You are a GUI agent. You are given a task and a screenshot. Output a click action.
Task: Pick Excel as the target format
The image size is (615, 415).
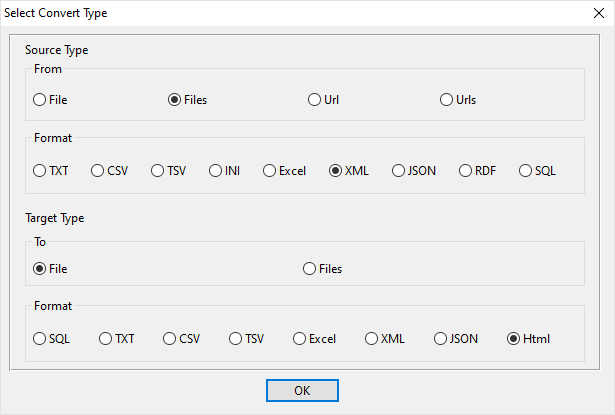coord(300,339)
